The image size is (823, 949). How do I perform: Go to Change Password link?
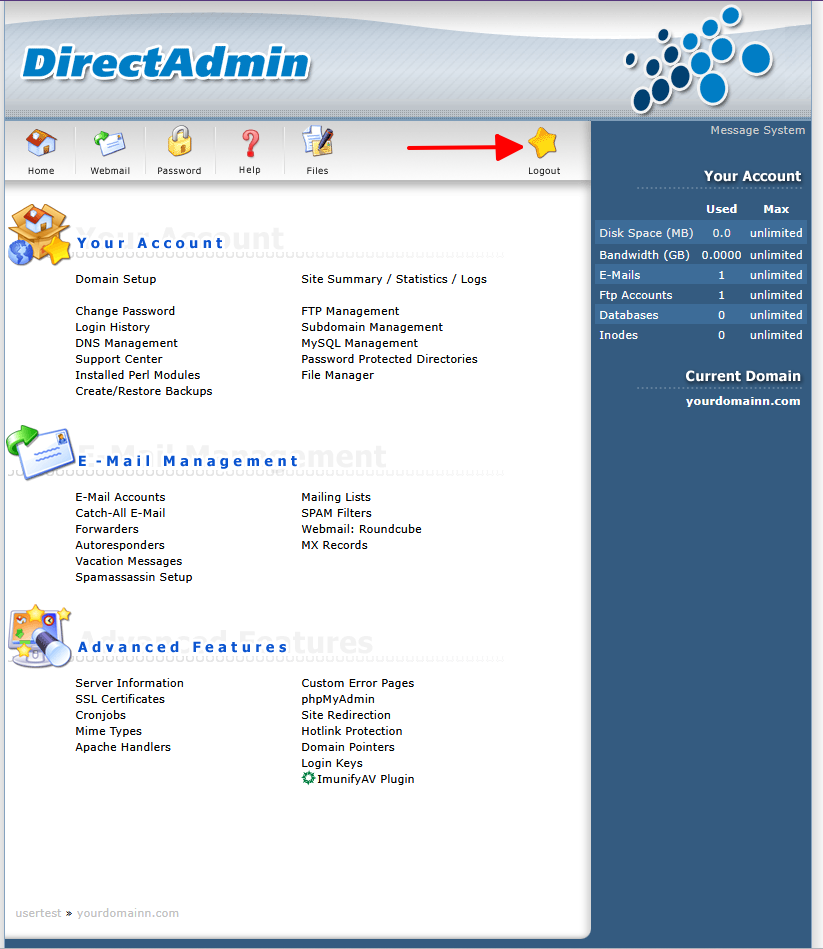coord(125,311)
